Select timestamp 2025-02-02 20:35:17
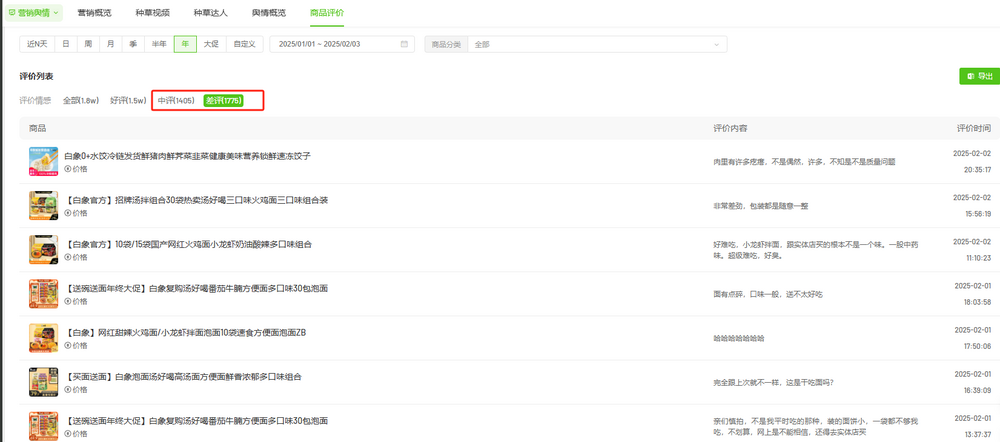This screenshot has width=1000, height=442. pyautogui.click(x=972, y=161)
